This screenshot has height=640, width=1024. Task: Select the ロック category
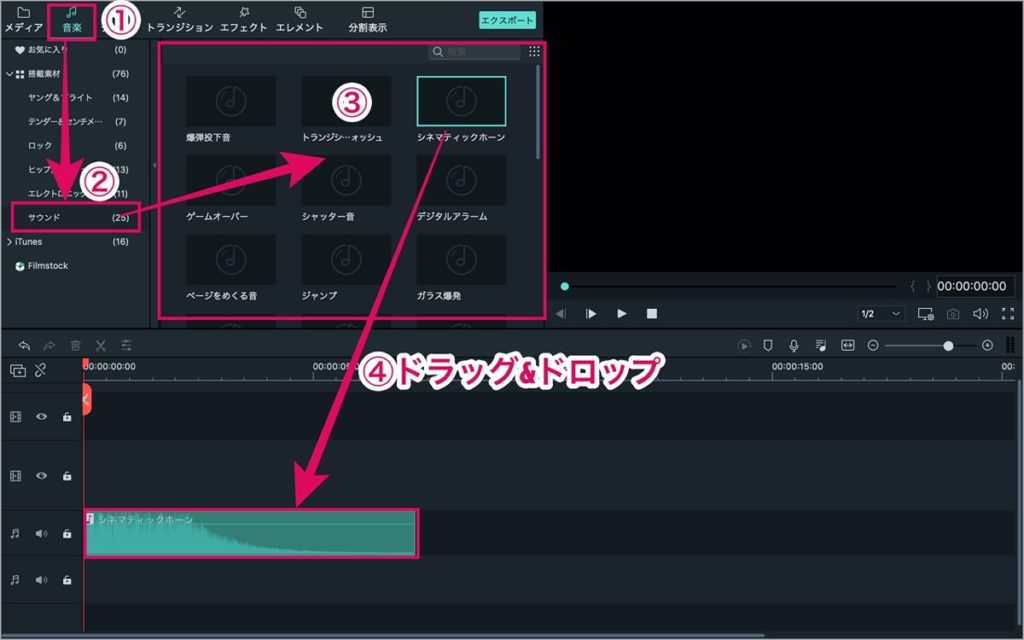click(75, 146)
